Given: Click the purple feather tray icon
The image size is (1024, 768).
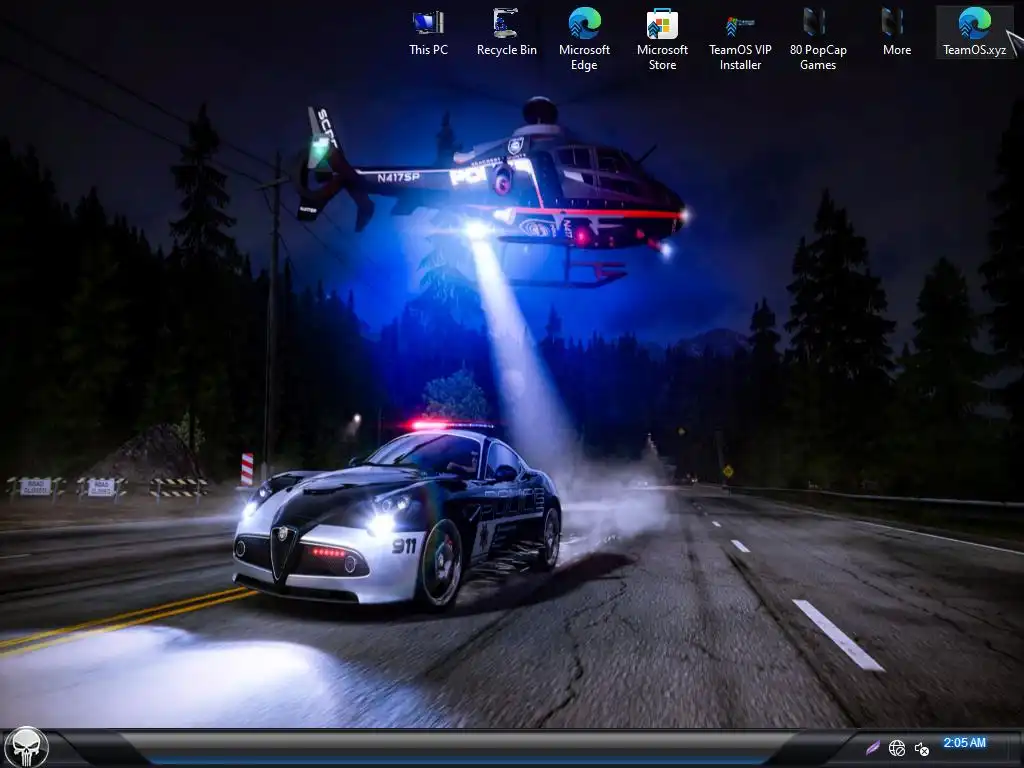Looking at the screenshot, I should 872,748.
